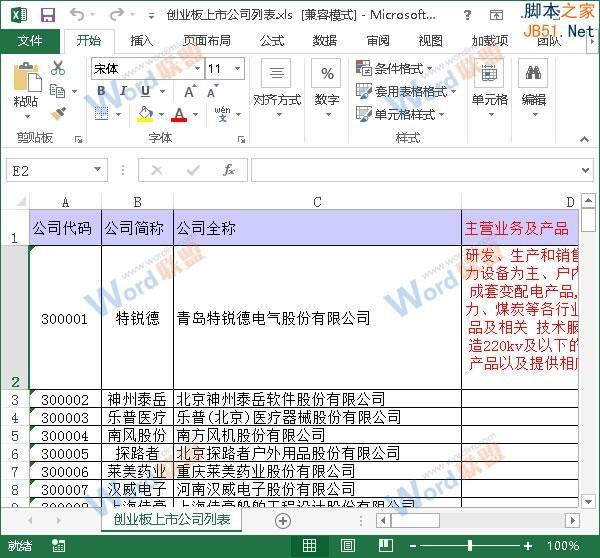Click the 100% zoom level
The image size is (600, 558).
[x=562, y=545]
